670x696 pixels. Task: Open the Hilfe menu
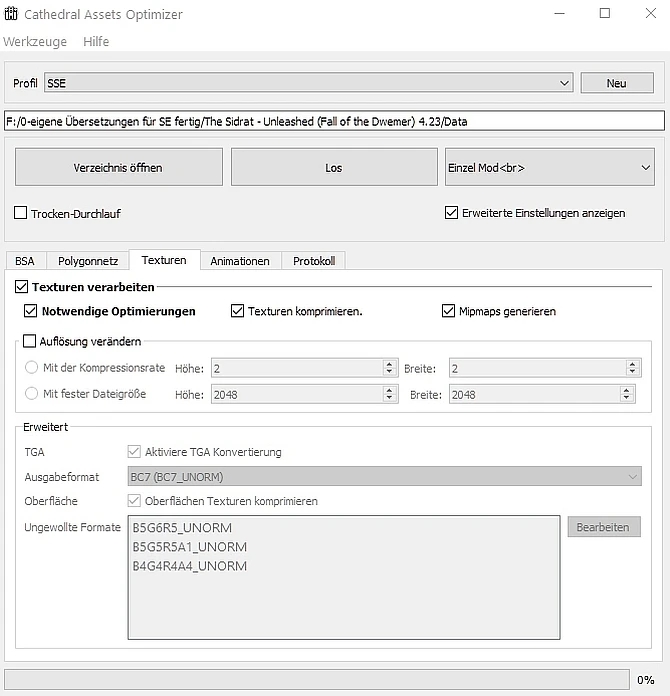[96, 42]
